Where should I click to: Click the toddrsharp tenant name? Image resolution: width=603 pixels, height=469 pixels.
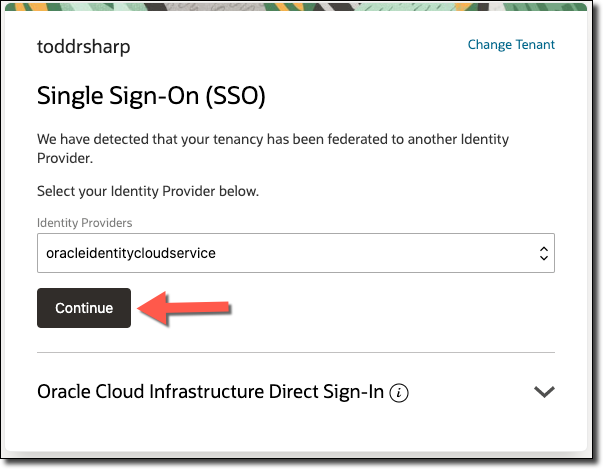[84, 47]
